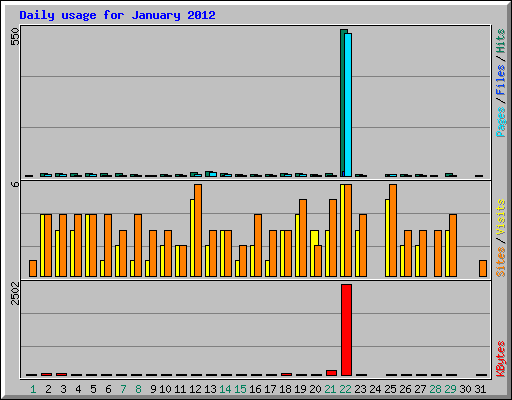This screenshot has width=512, height=400.
Task: Click the small hits bar for day 13
Action: (x=208, y=174)
